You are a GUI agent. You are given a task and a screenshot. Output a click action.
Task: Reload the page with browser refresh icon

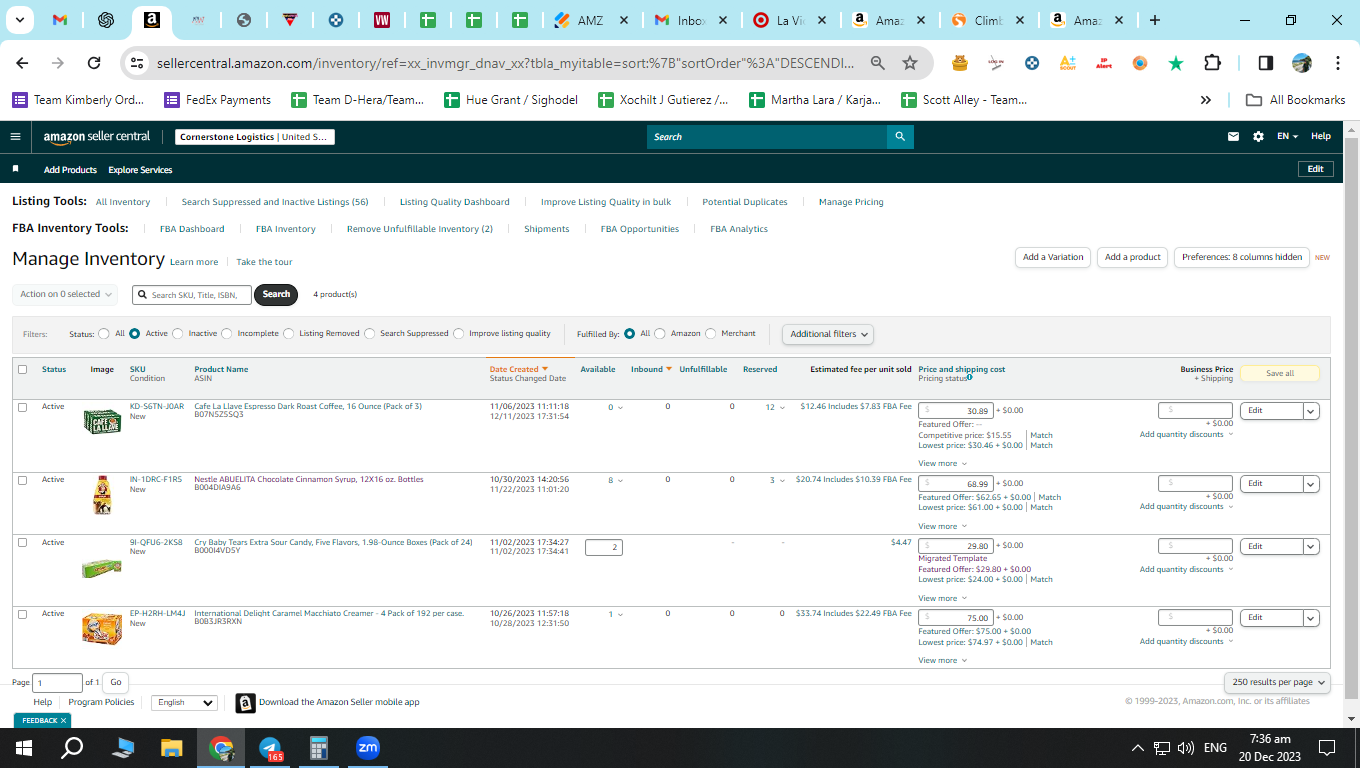coord(94,63)
